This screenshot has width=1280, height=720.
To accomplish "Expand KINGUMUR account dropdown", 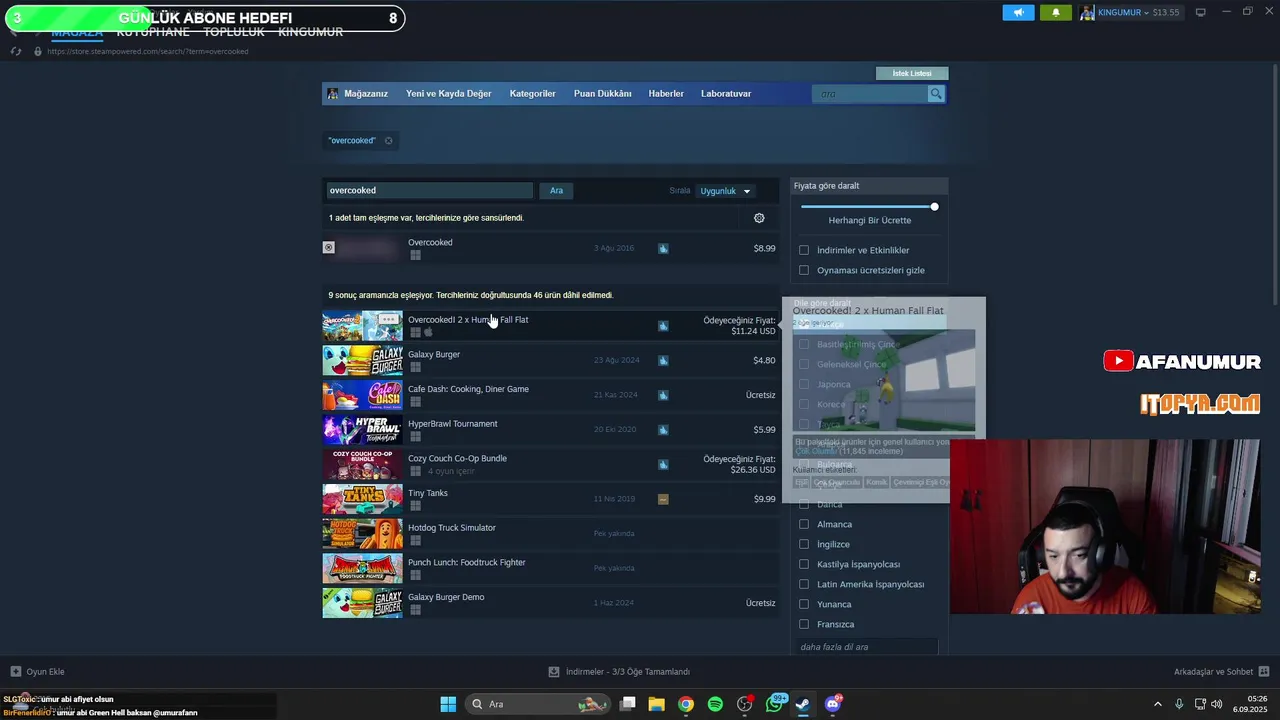I will coord(1124,13).
